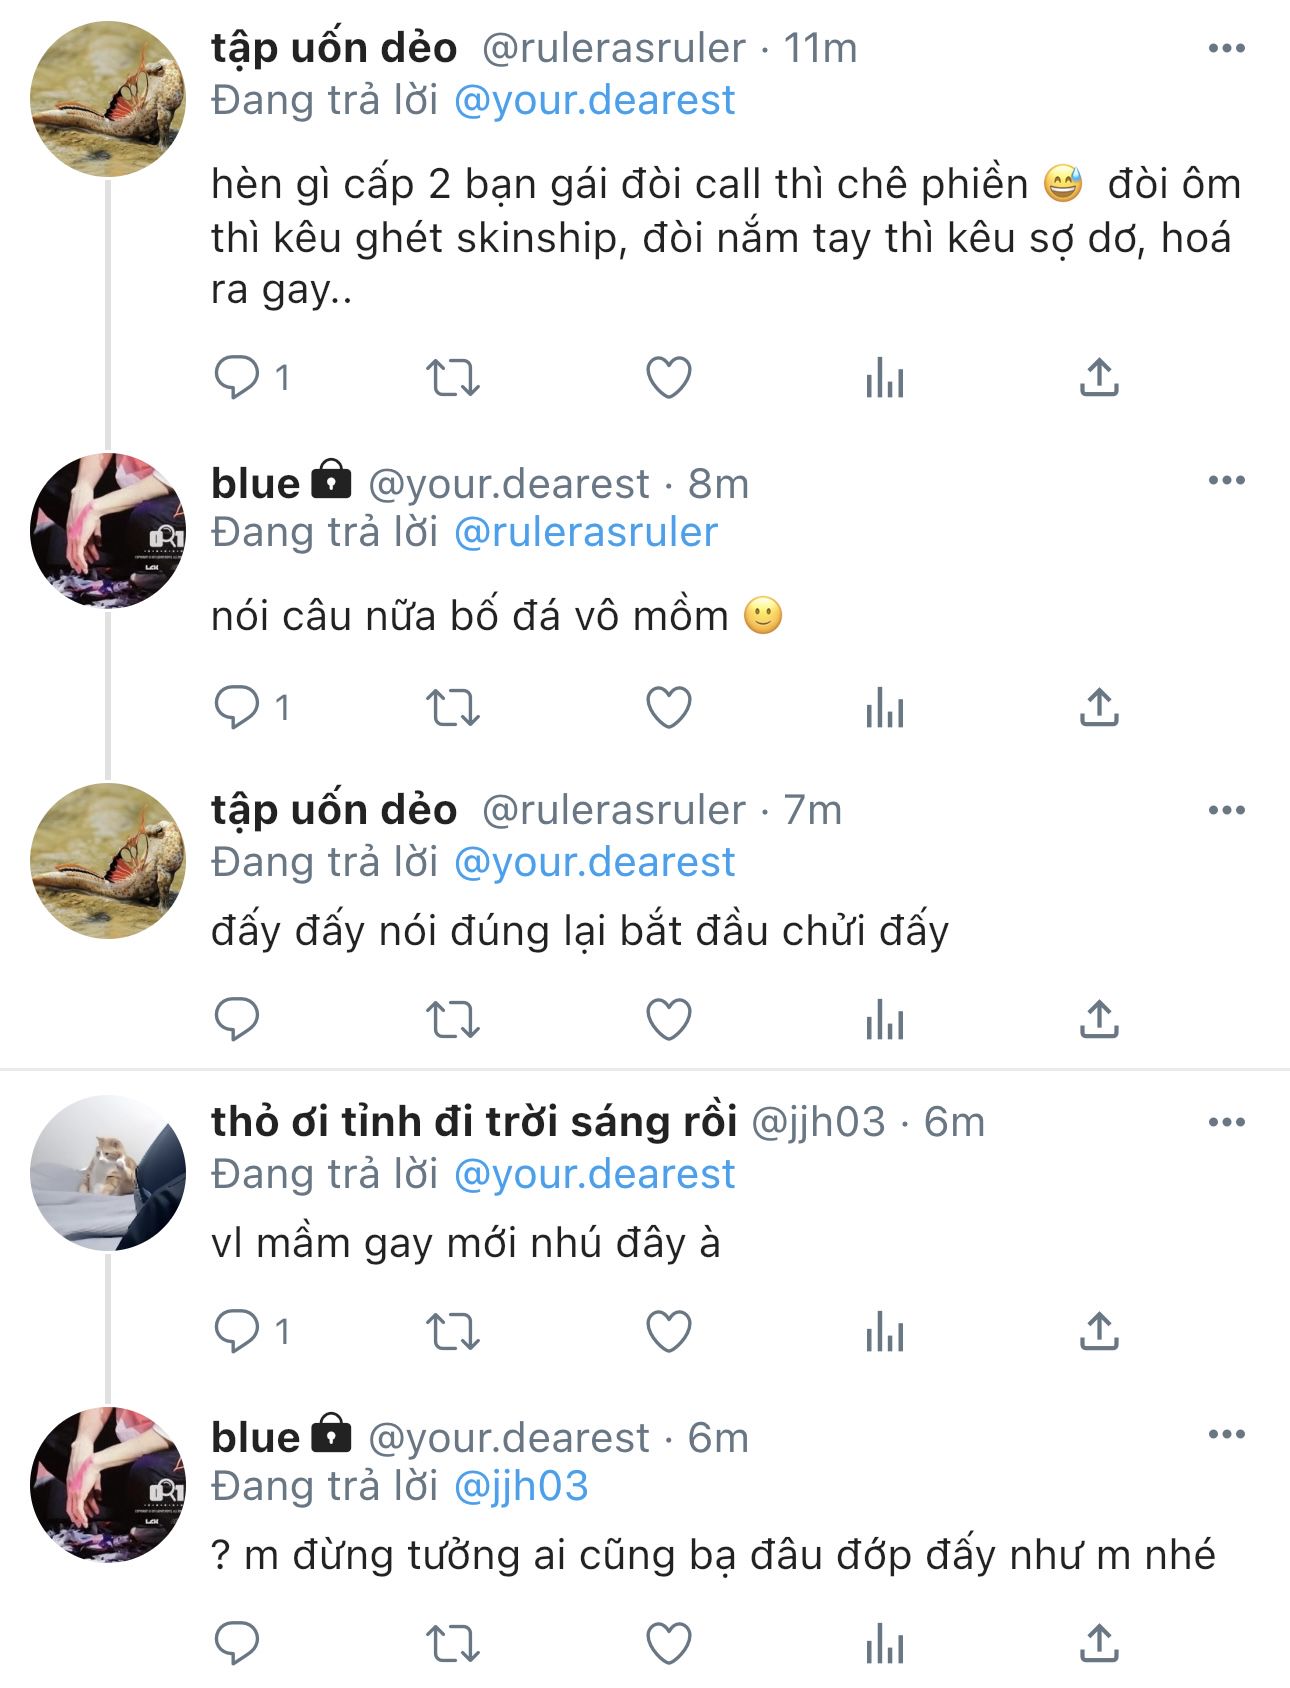Screen dimensions: 1290x1688
Task: Open blue's profile picture on the 8m tweet
Action: [108, 531]
